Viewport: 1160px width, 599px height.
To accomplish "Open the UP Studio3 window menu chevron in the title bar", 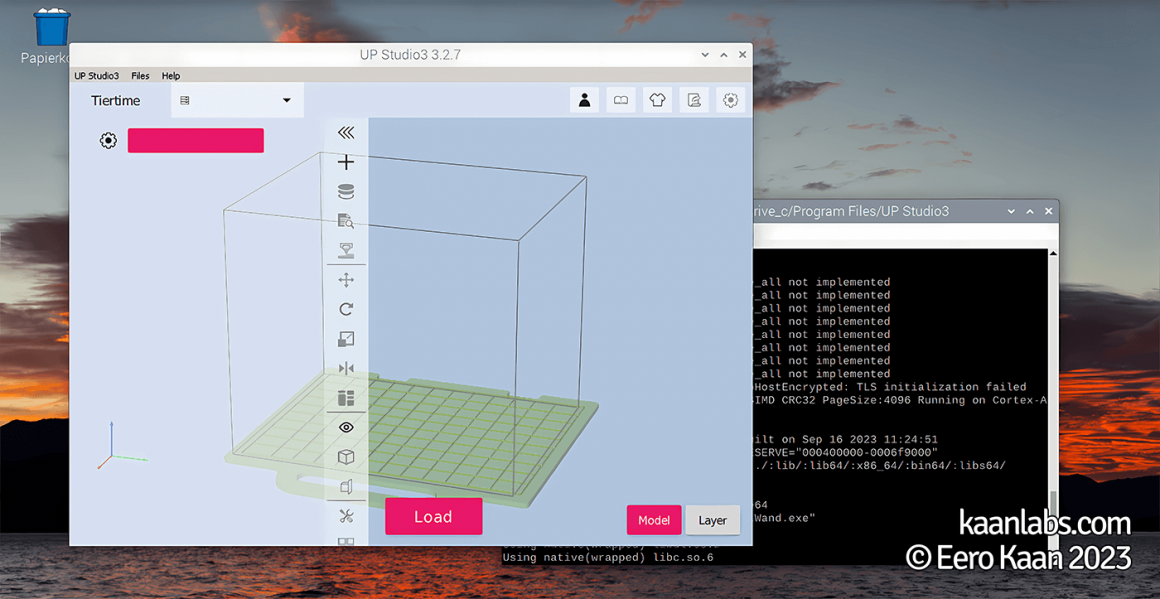I will pyautogui.click(x=705, y=55).
